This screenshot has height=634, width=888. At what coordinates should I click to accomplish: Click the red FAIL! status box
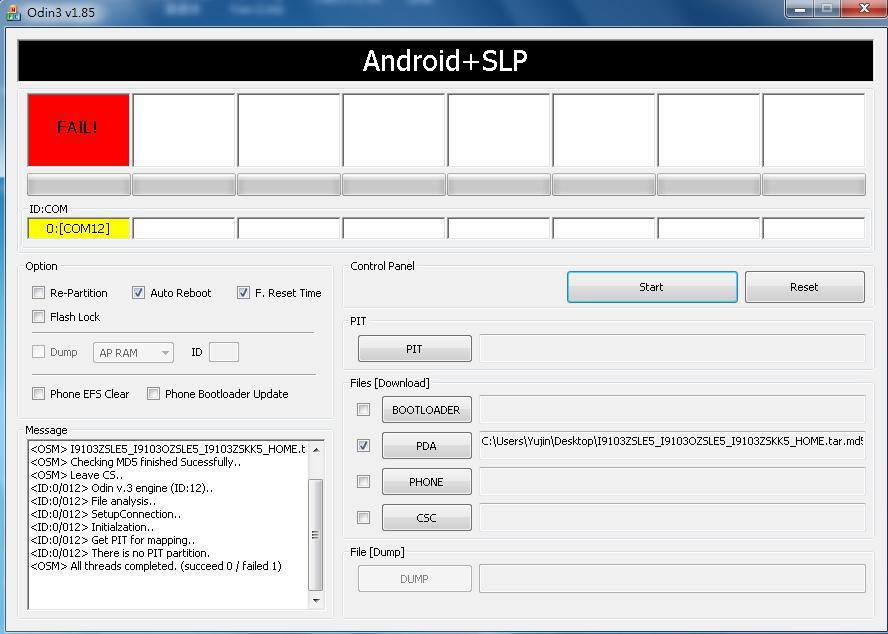coord(78,130)
